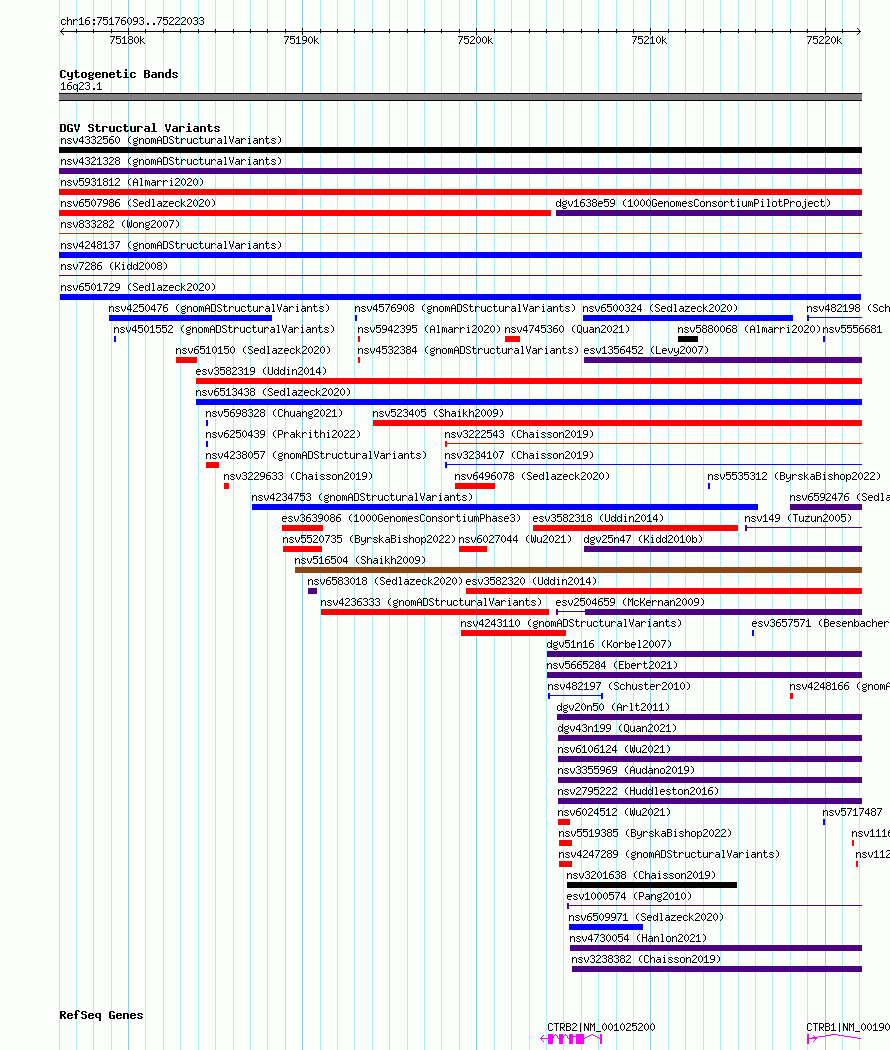The width and height of the screenshot is (890, 1050).
Task: Open nsv5520735 (ByrskaBishop2022) label
Action: (x=369, y=539)
